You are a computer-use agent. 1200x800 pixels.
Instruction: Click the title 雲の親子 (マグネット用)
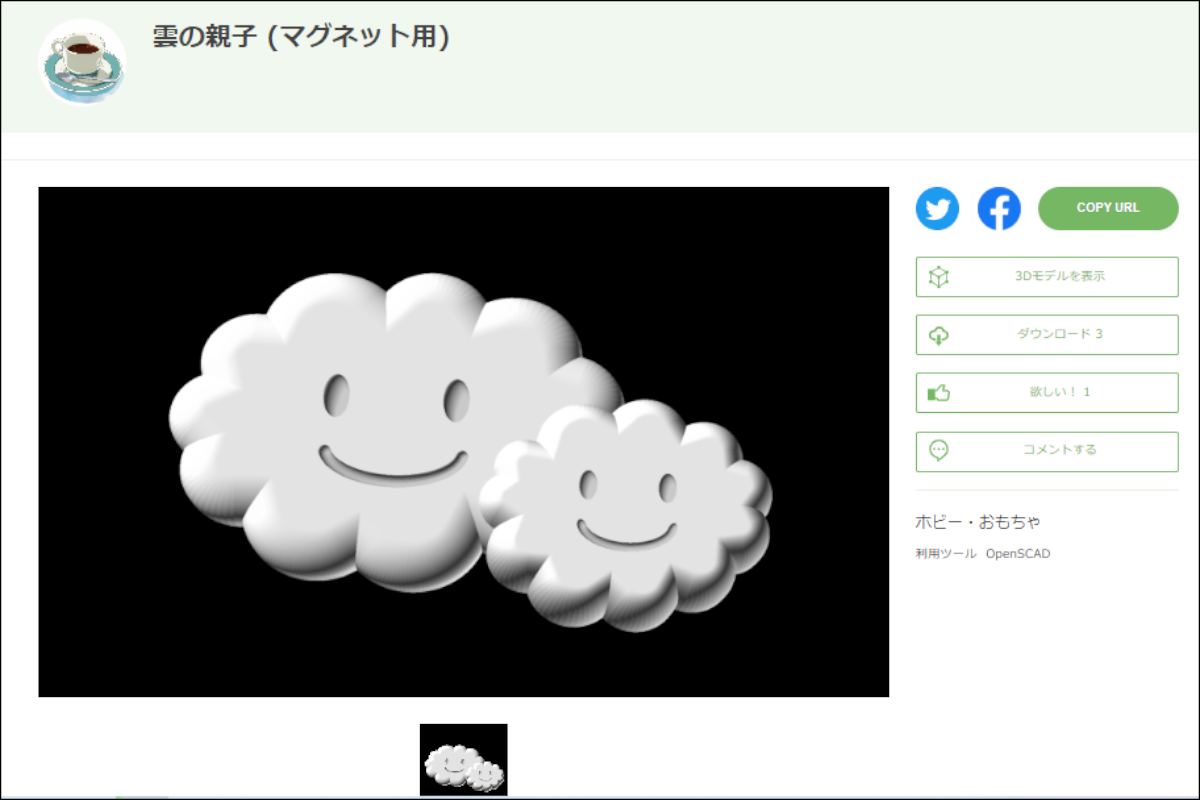click(x=300, y=37)
